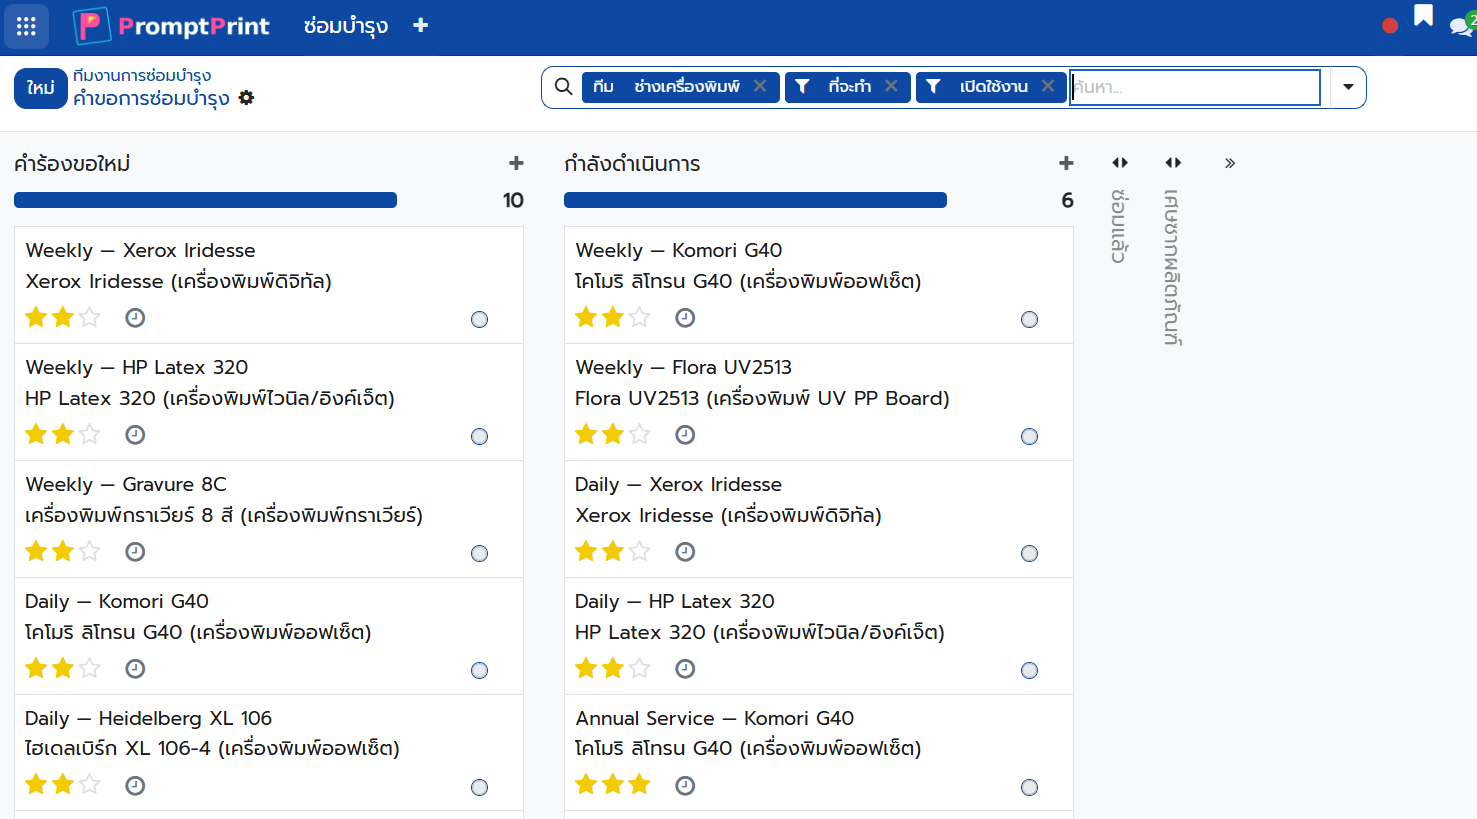Open activity clock on Weekly — Gravure 8C
Viewport: 1477px width, 819px height.
[135, 552]
